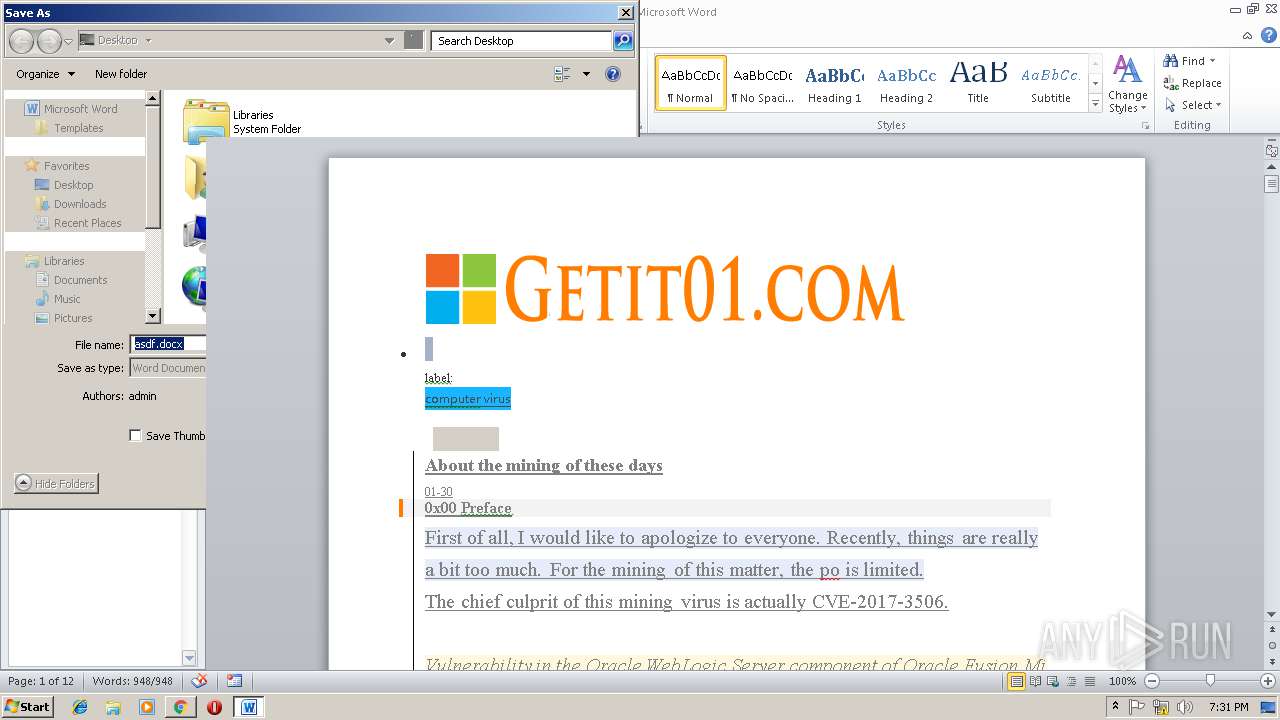Click the Zoom Out minus button
Screen dimensions: 1280x720
click(1151, 681)
